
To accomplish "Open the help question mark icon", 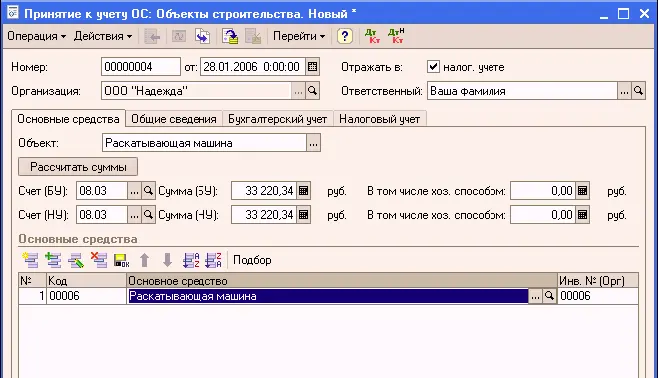I will coord(345,36).
